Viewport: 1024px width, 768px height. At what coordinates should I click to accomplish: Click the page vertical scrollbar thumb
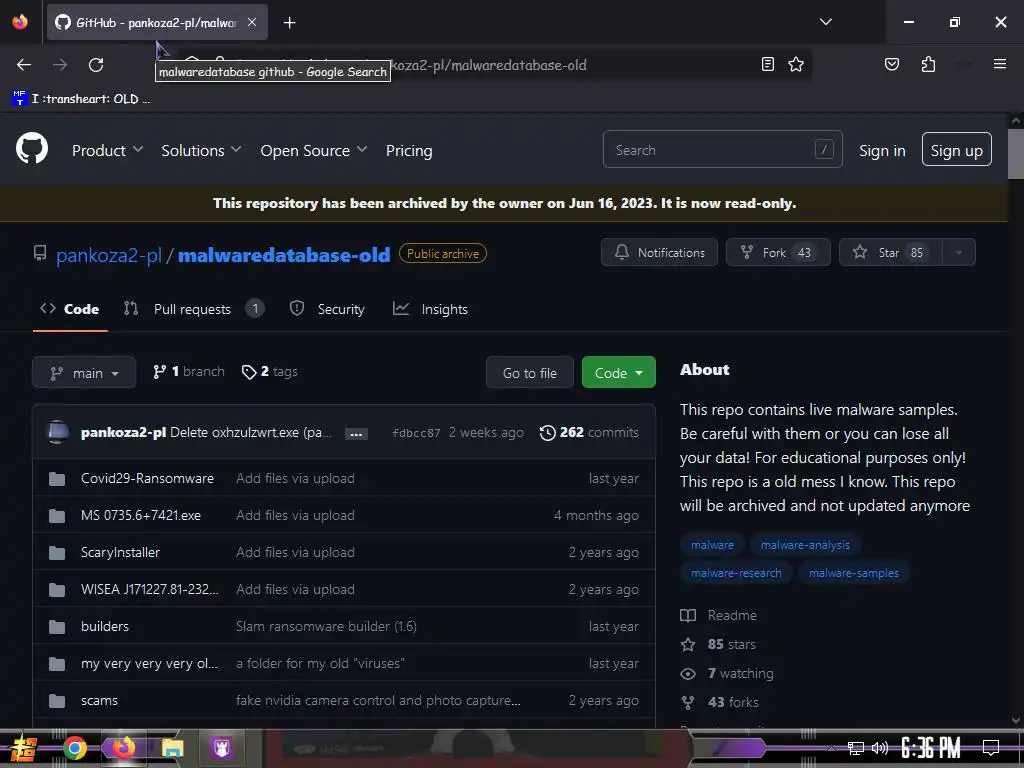[1016, 153]
